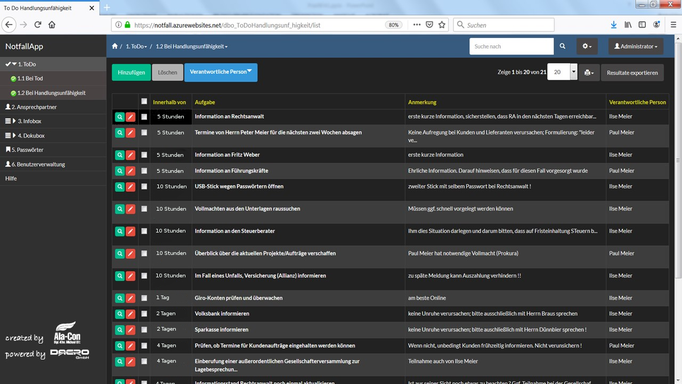This screenshot has height=384, width=682.
Task: View details of Information an Fritz Weber
Action: (119, 155)
